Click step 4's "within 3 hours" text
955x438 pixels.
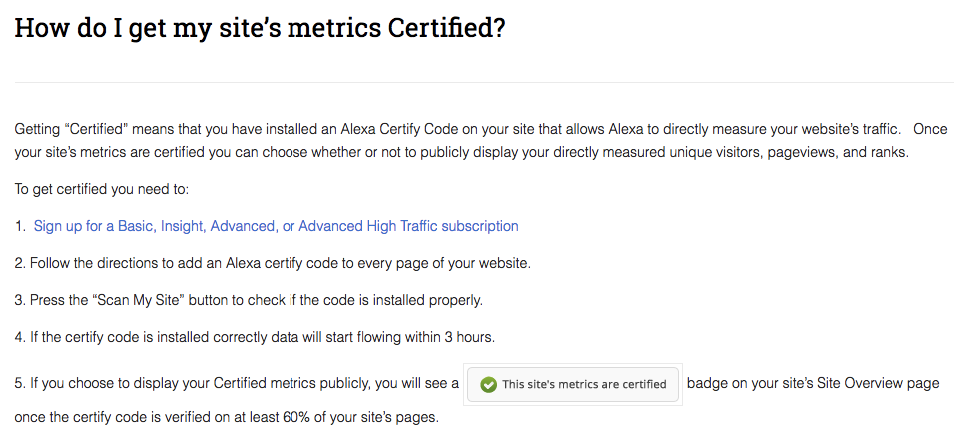coord(441,336)
